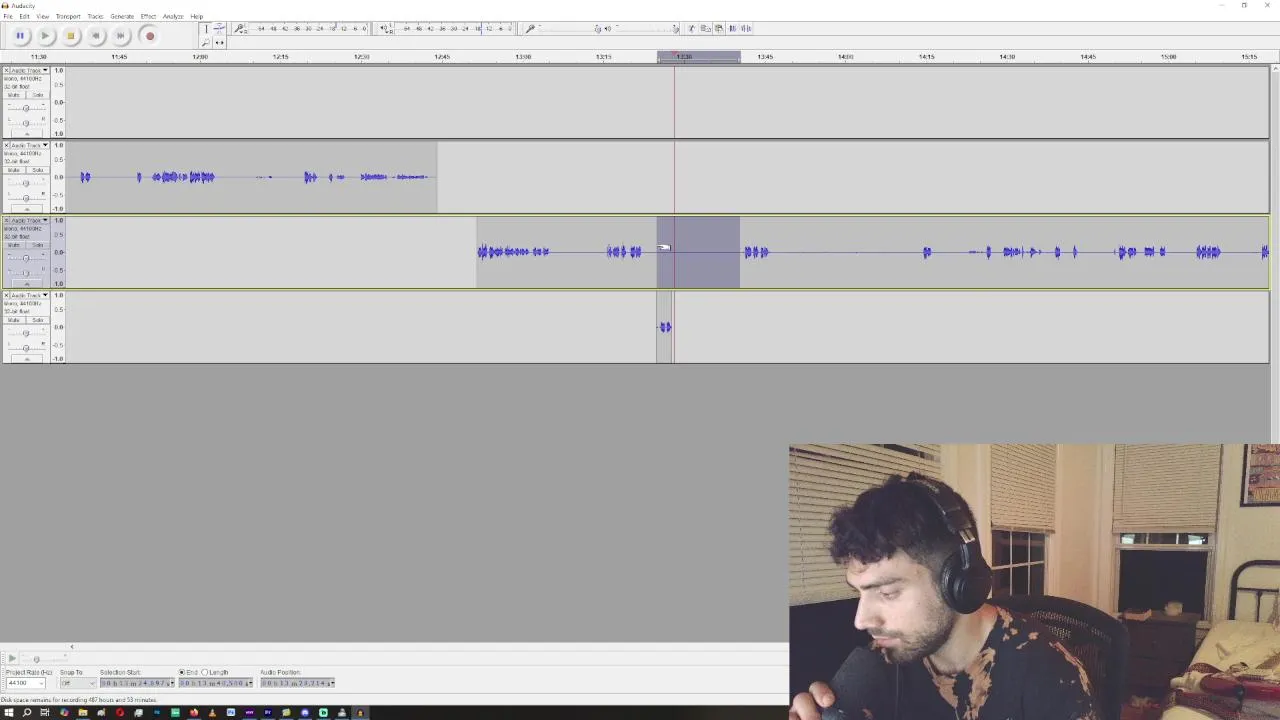Click the Audio Position time field
The width and height of the screenshot is (1280, 720).
pyautogui.click(x=297, y=683)
